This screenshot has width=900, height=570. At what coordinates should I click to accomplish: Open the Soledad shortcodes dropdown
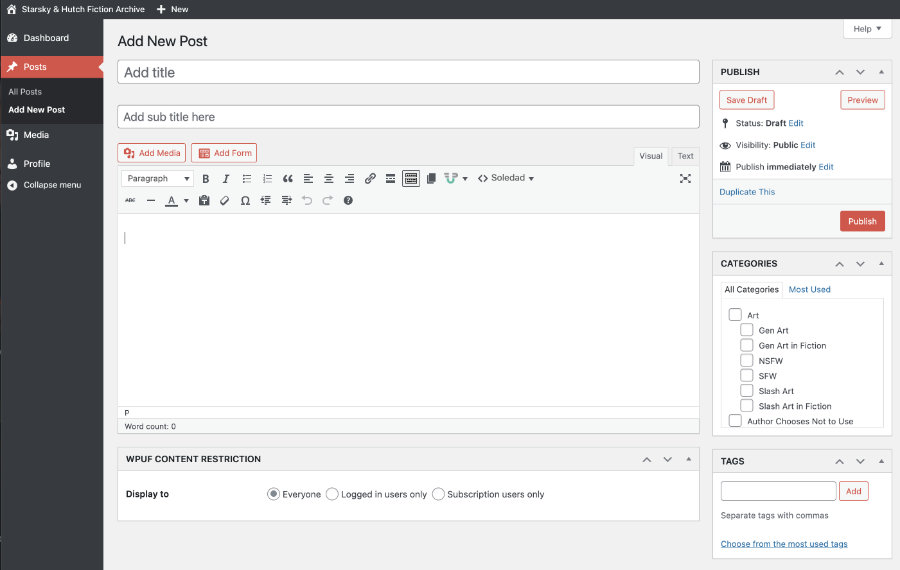(506, 179)
